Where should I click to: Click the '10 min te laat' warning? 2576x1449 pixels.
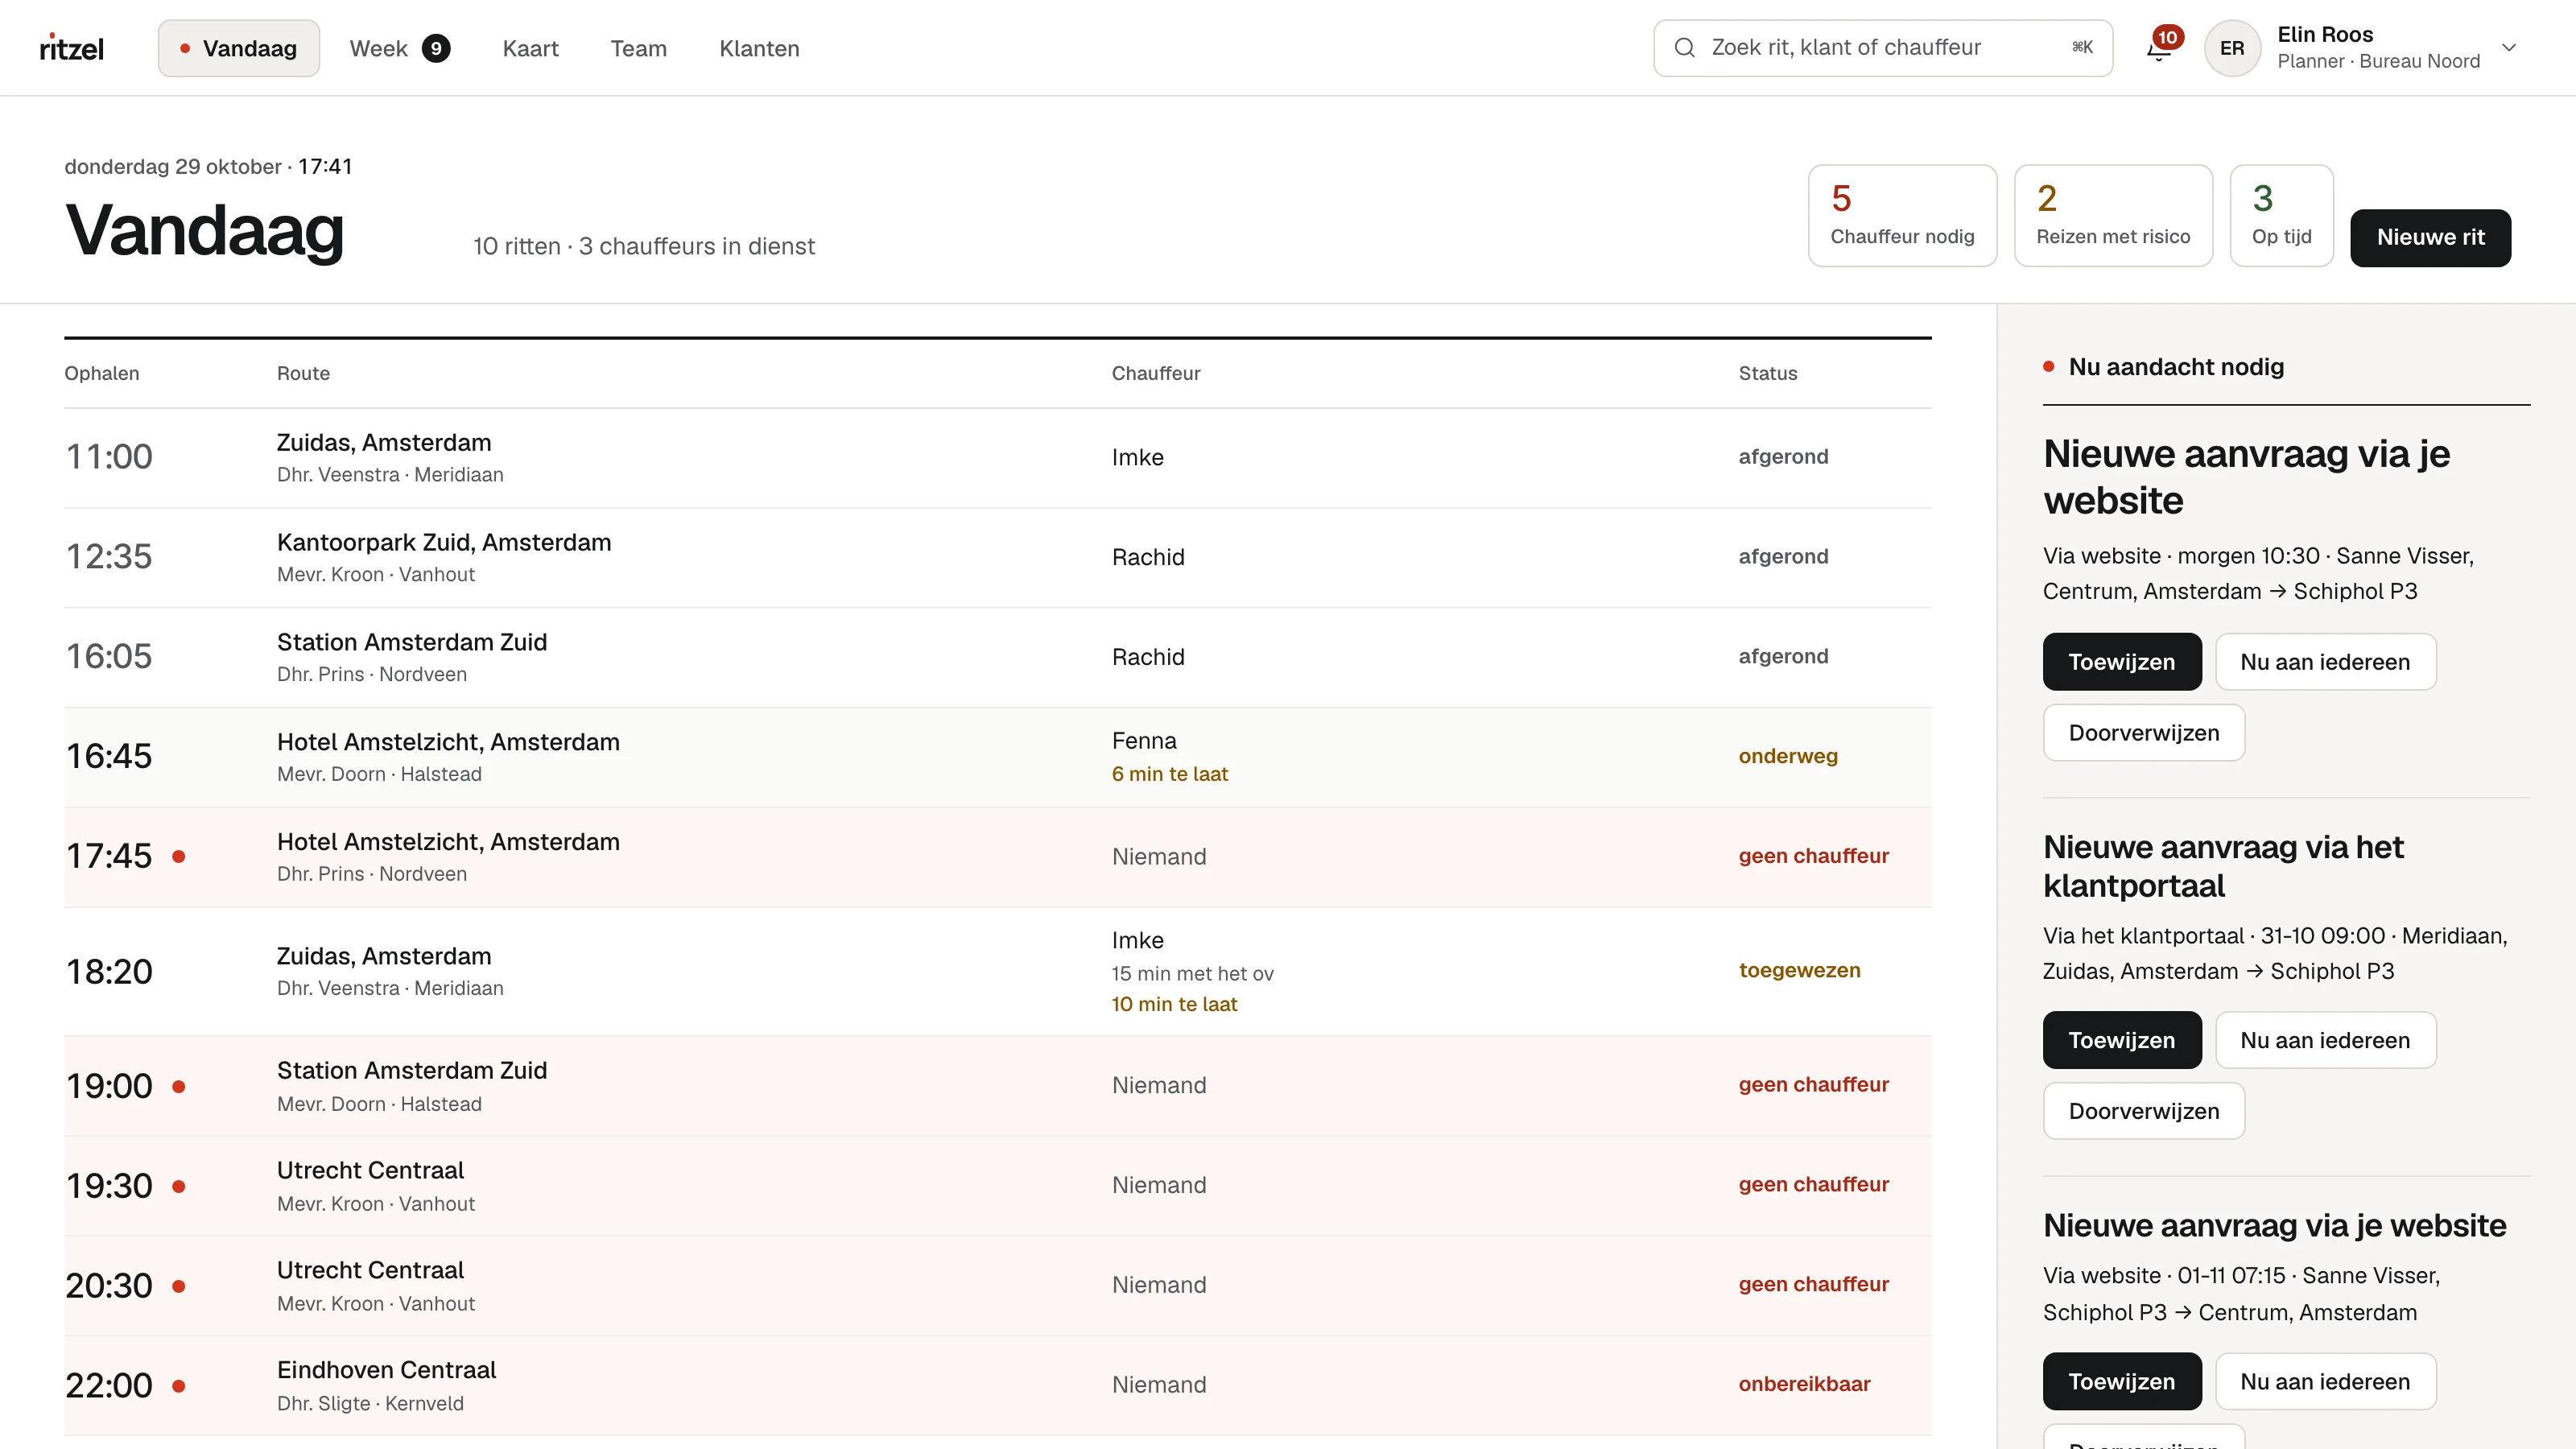pos(1174,1004)
